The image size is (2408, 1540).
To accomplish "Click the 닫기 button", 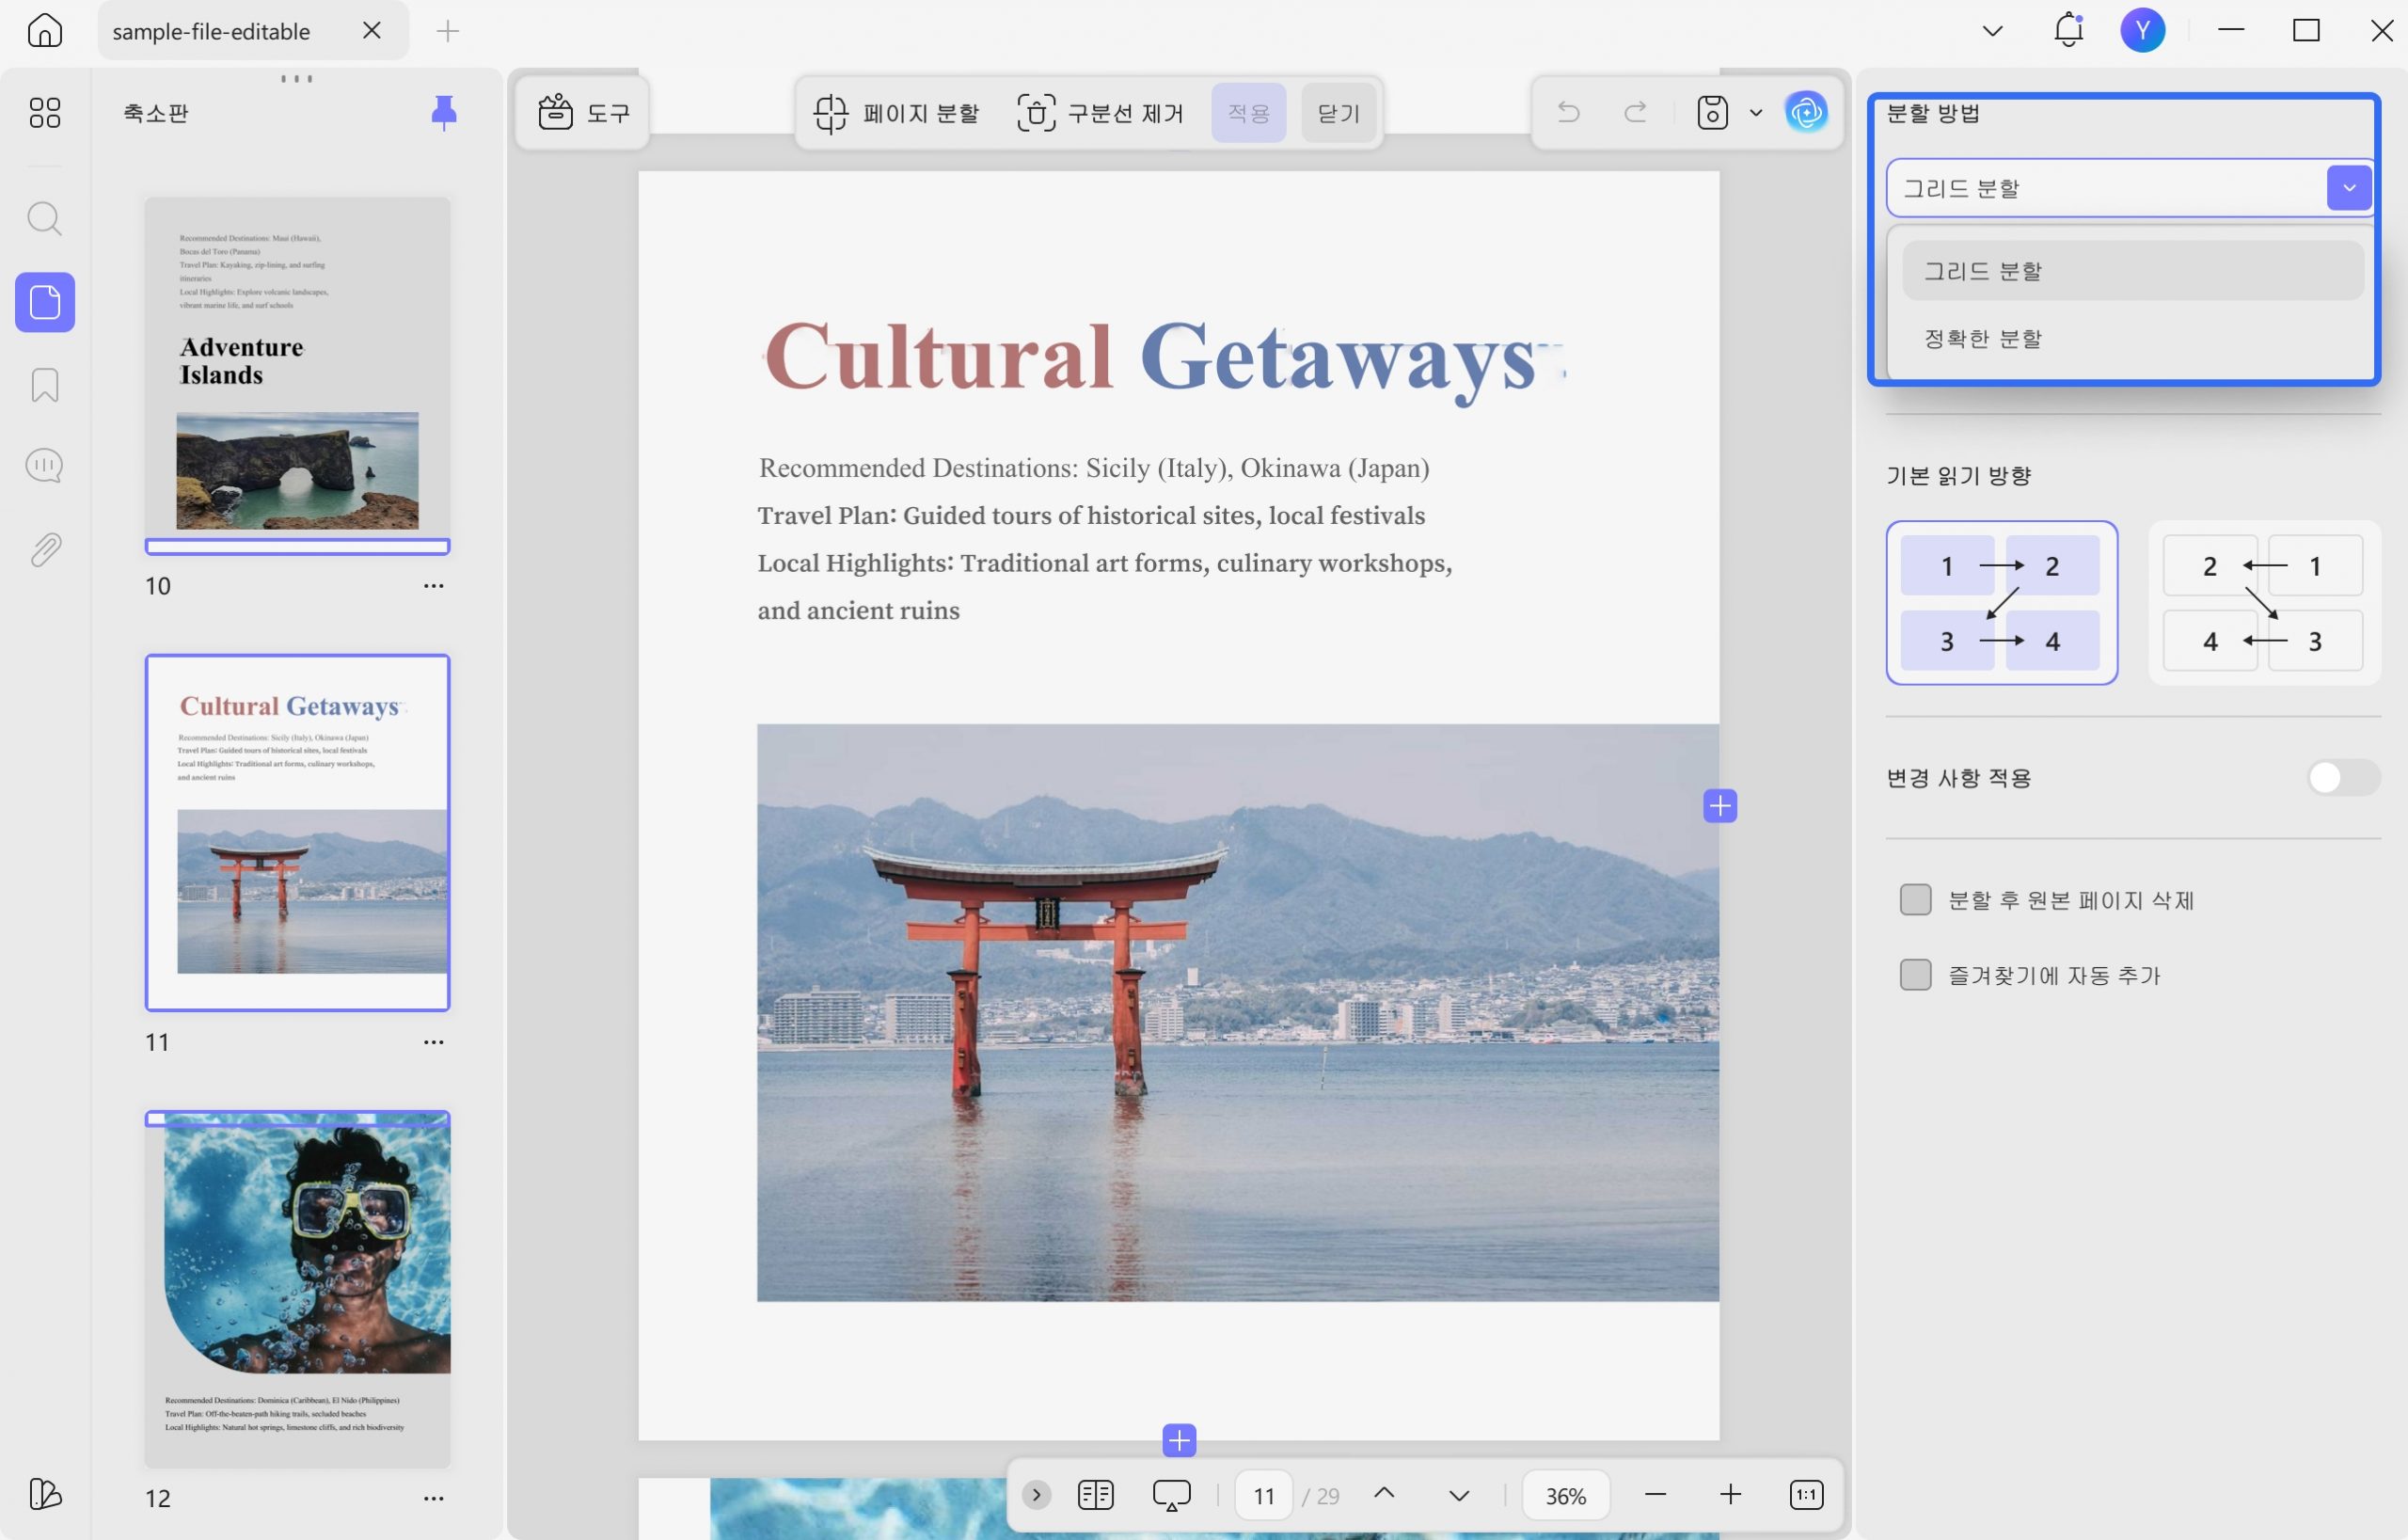I will pyautogui.click(x=1338, y=113).
